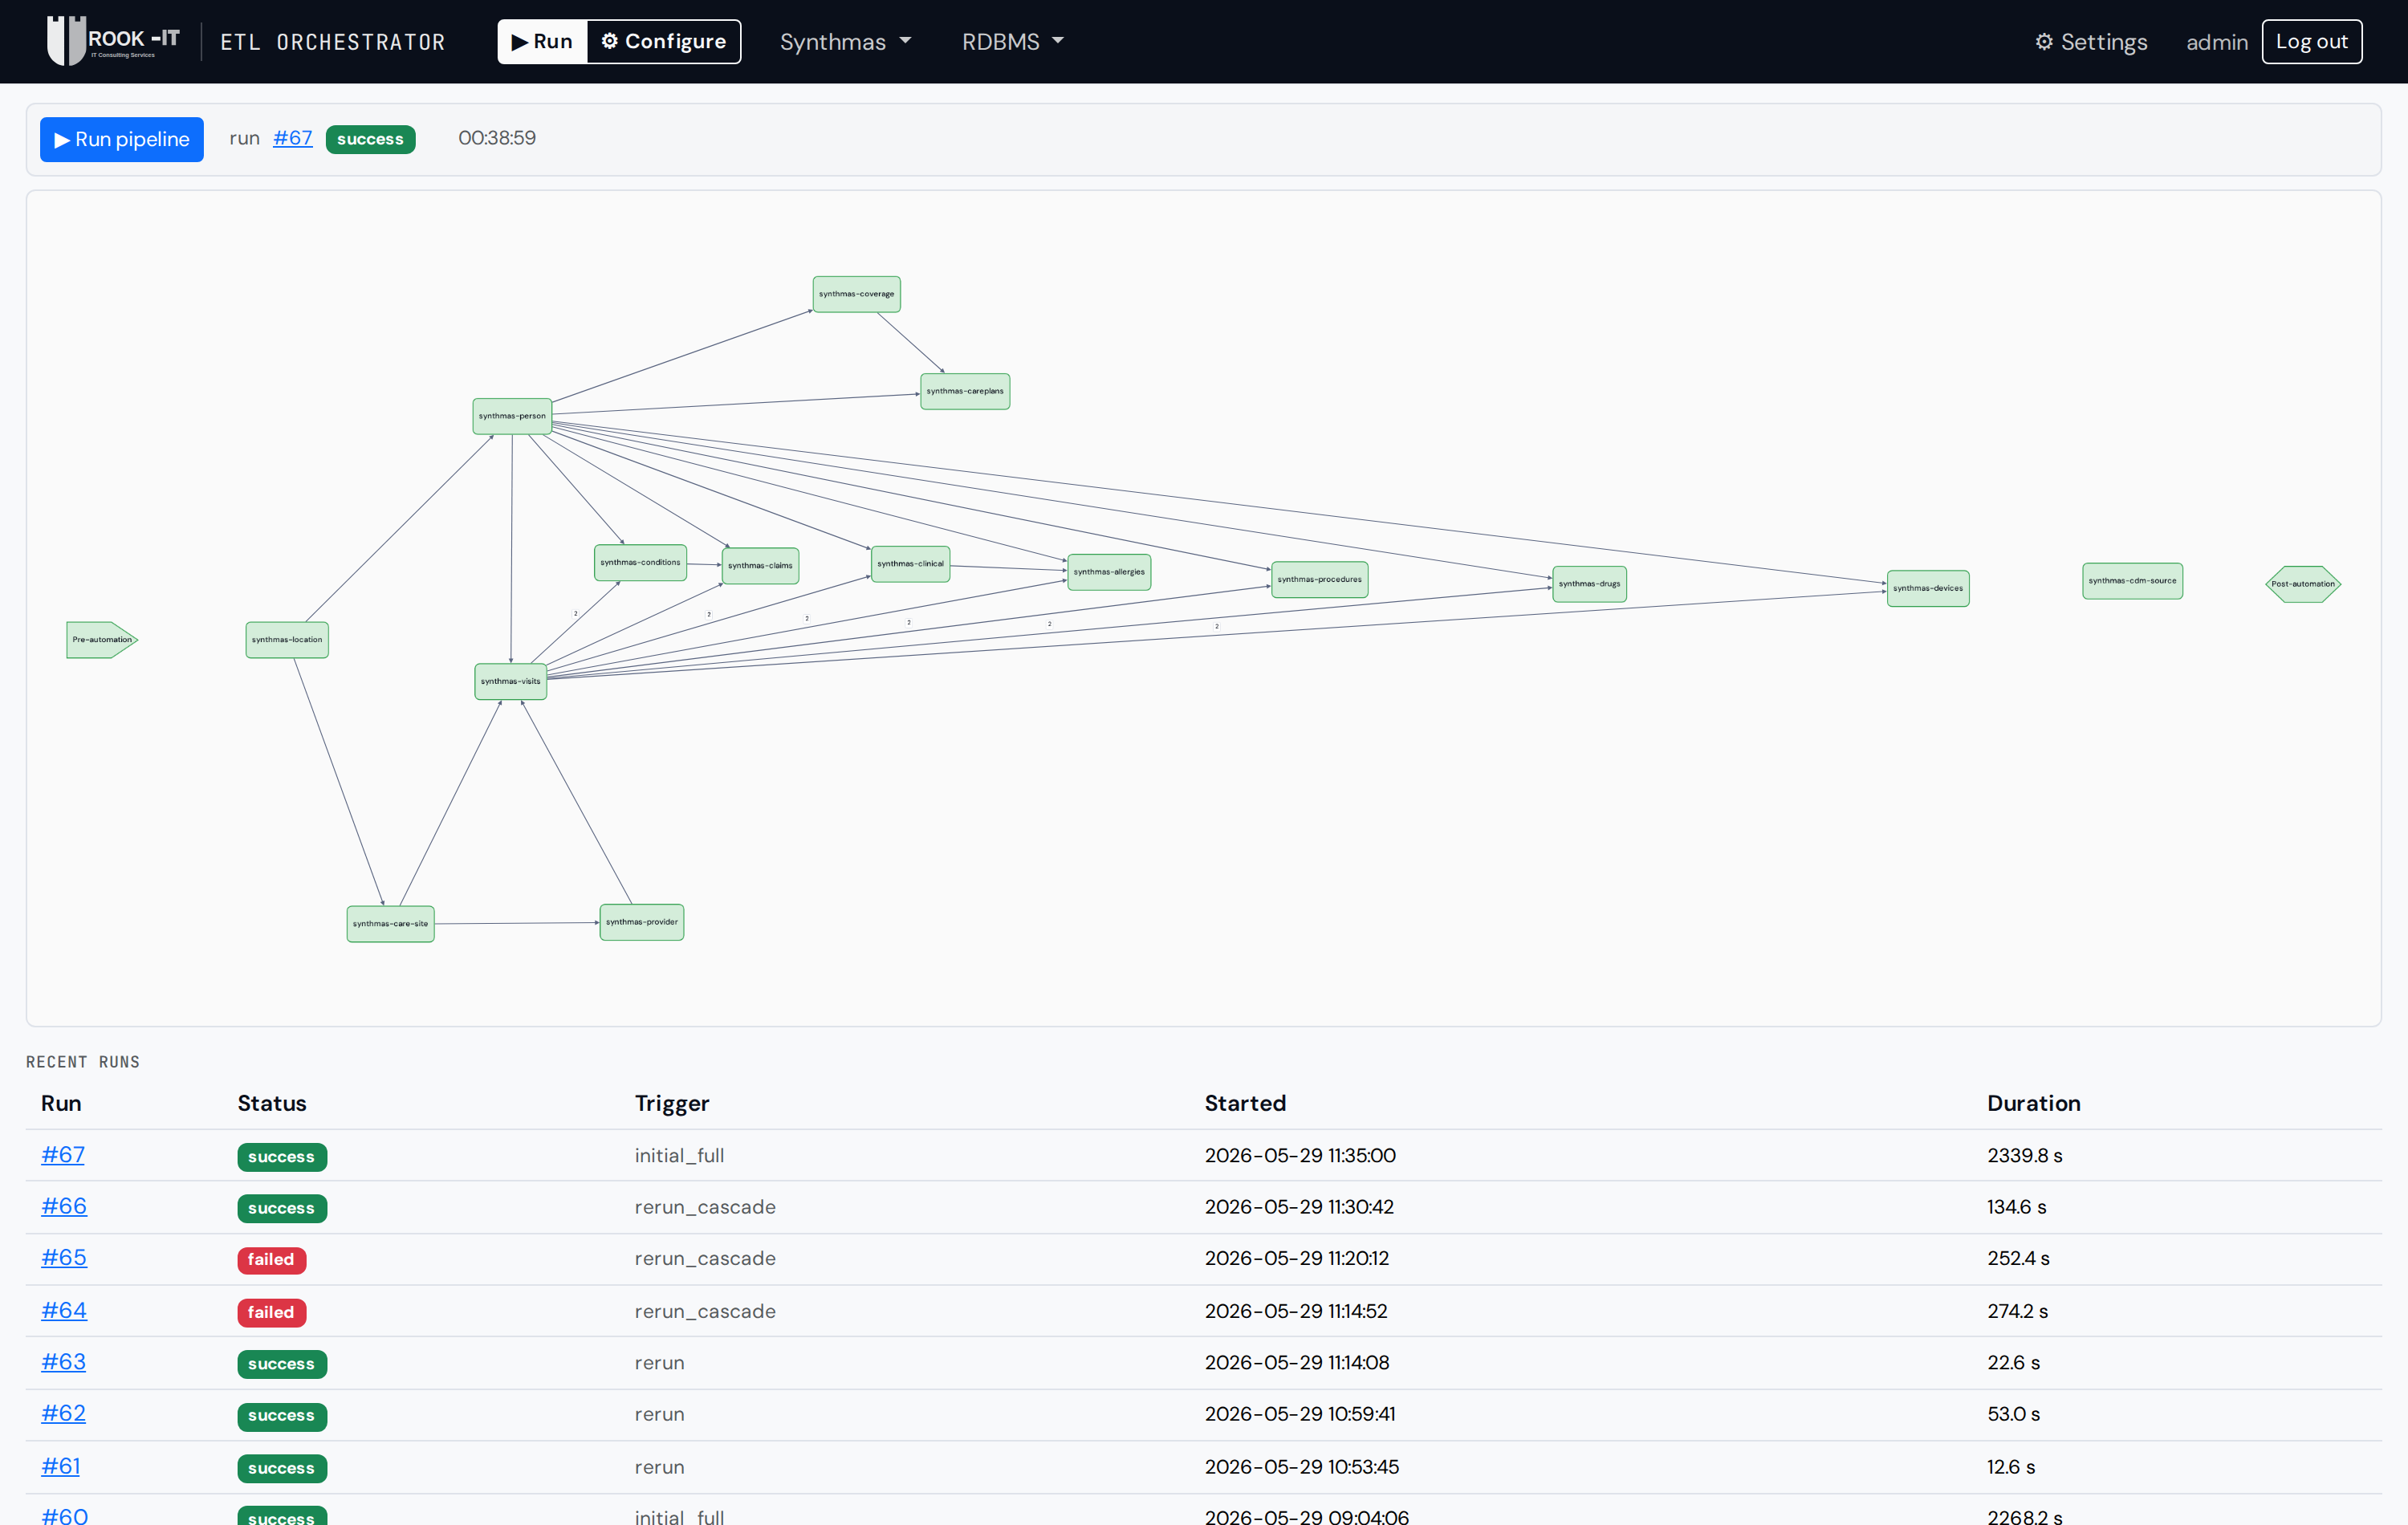Open failed run #65 in table

point(64,1257)
